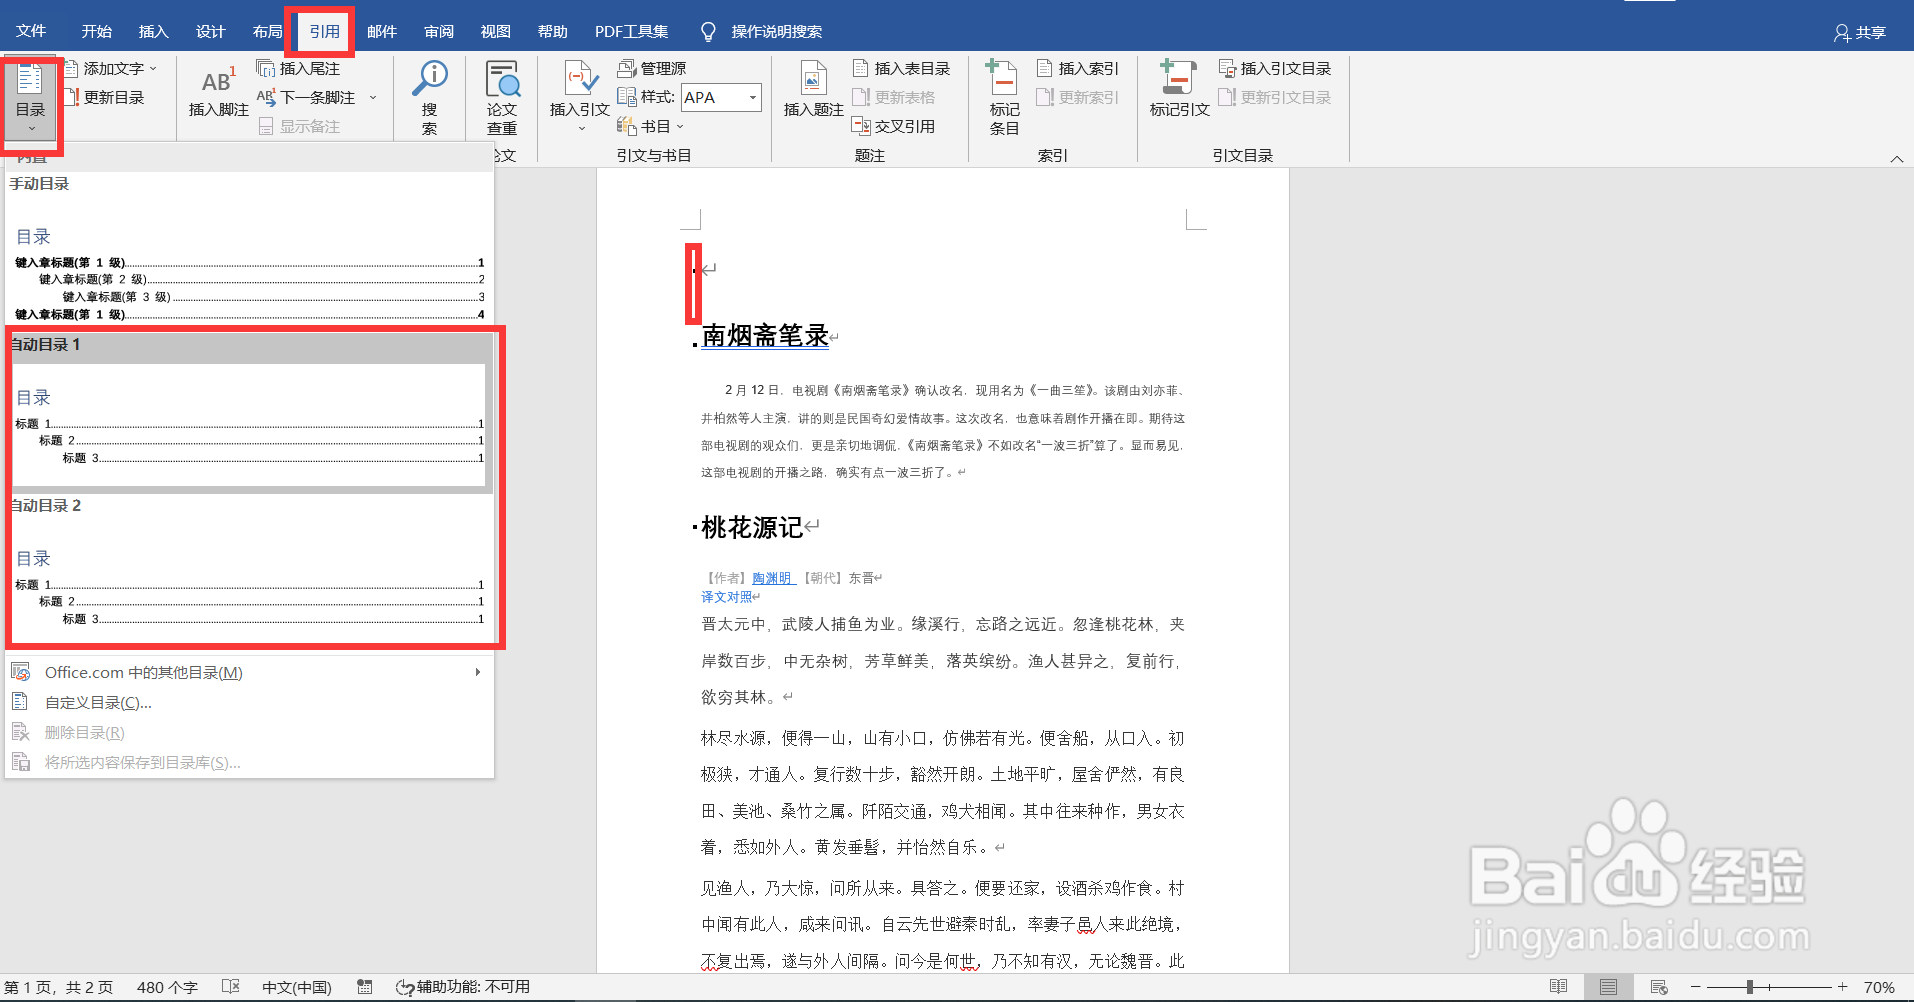
Task: Open the 视图 ribbon tab
Action: 495,30
